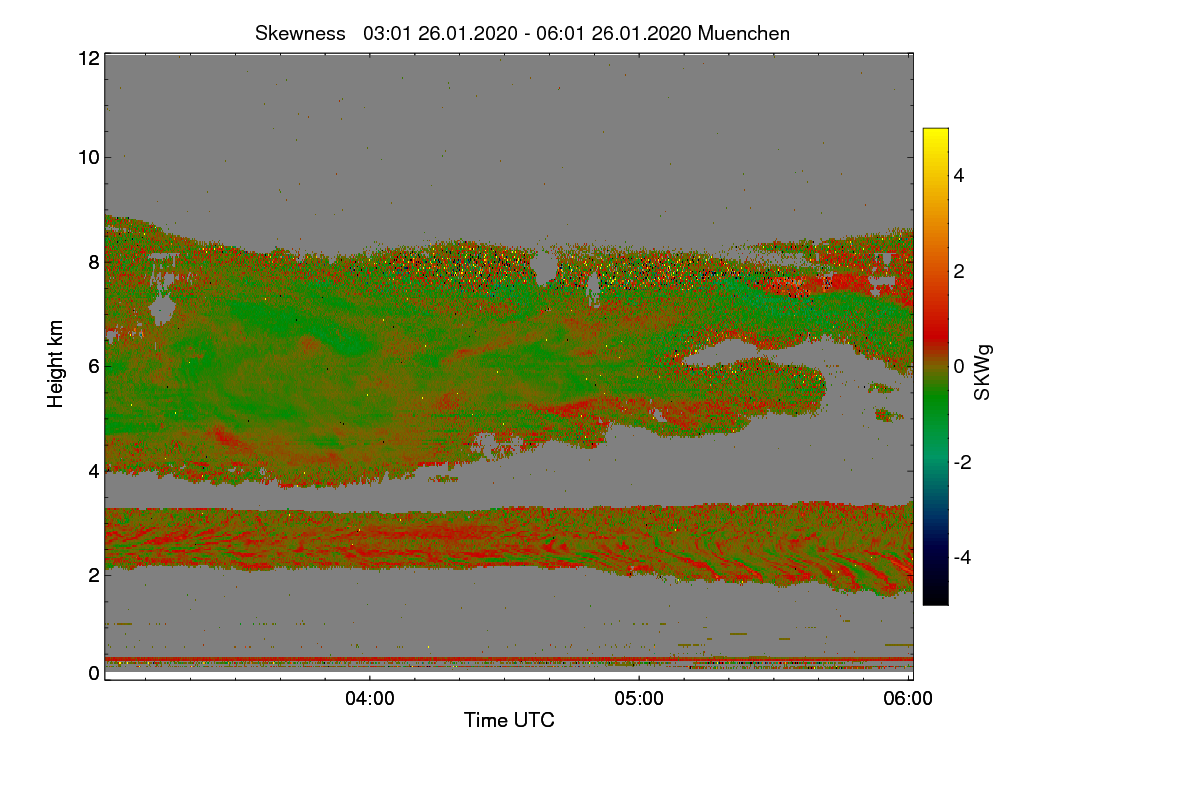Click the yellow top of the colorbar
The width and height of the screenshot is (1200, 800).
[x=935, y=138]
